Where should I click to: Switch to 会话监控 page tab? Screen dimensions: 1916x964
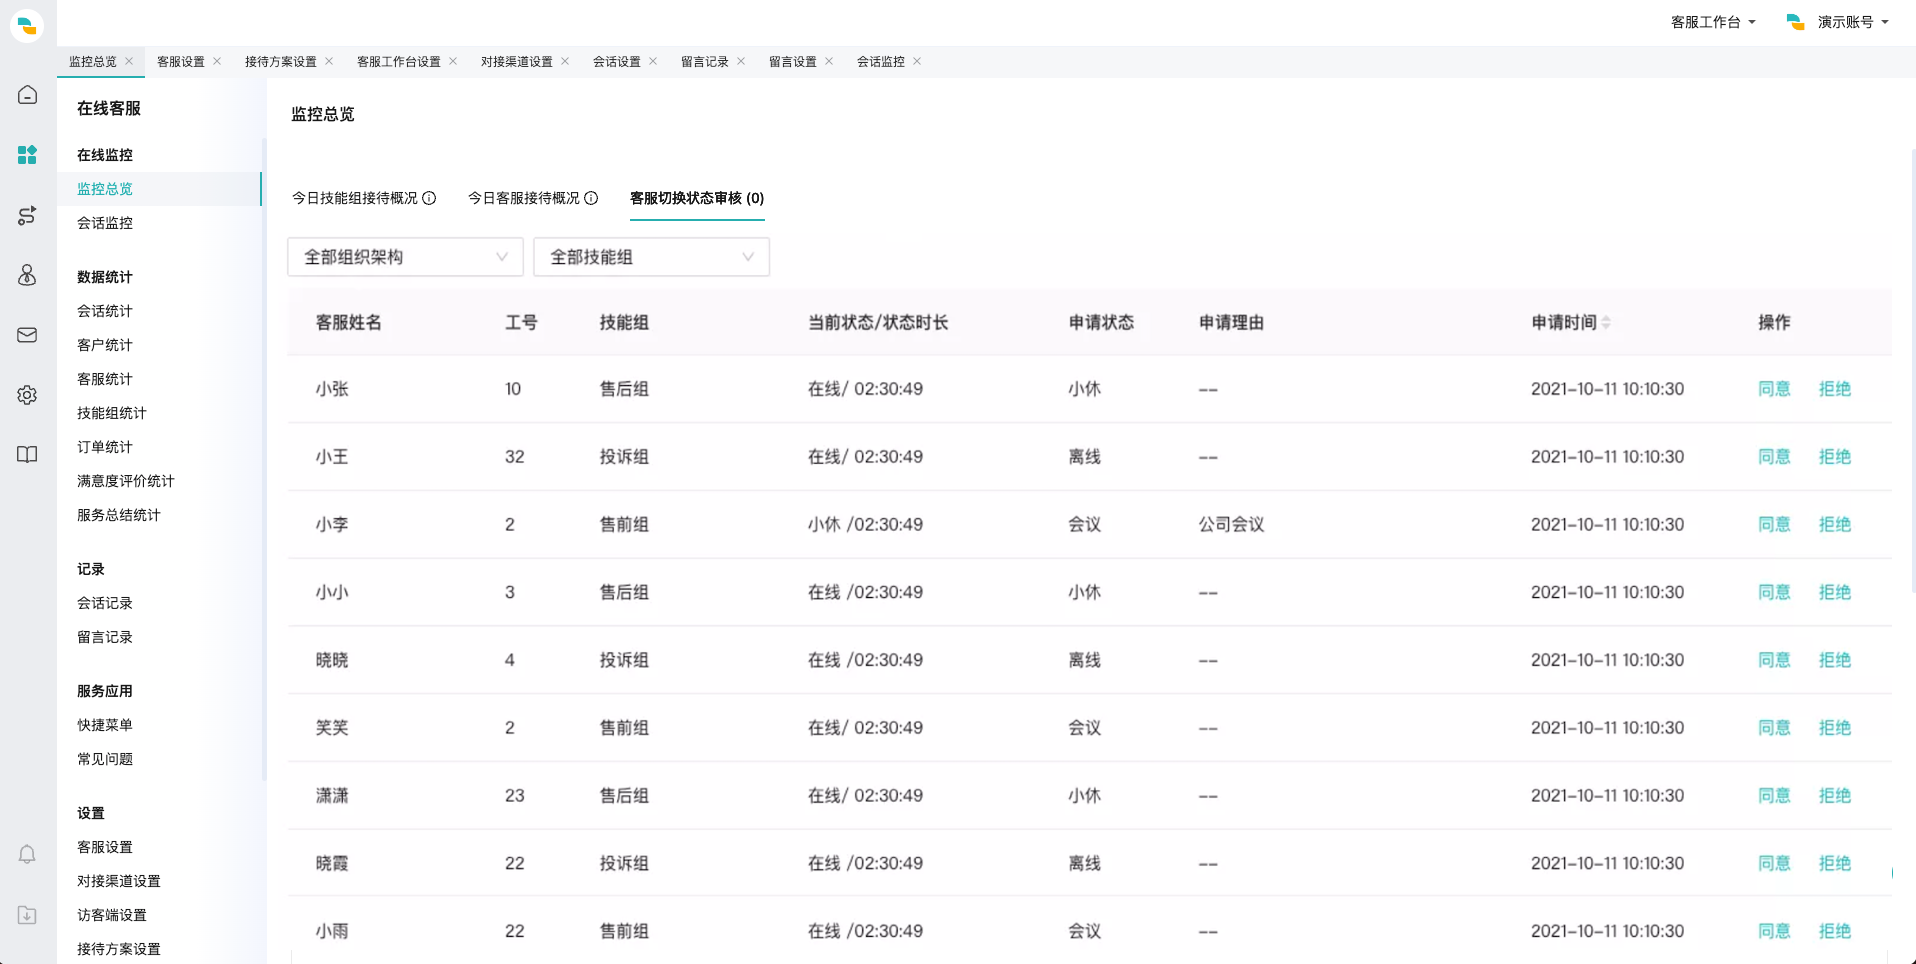881,61
